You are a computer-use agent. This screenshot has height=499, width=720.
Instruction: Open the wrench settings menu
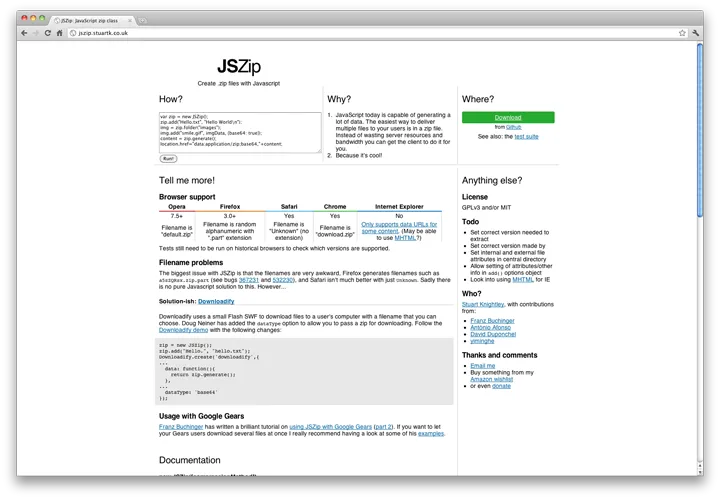tap(695, 33)
